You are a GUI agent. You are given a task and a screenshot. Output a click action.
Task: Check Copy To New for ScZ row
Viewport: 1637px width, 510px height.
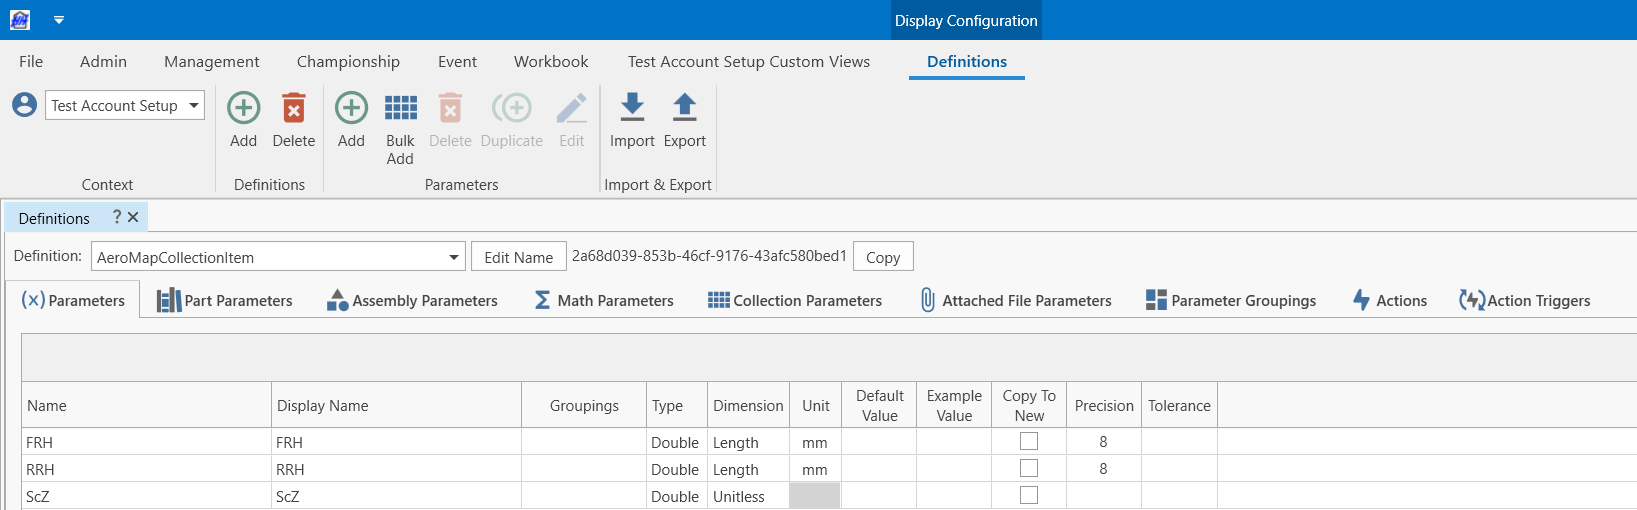click(x=1028, y=495)
